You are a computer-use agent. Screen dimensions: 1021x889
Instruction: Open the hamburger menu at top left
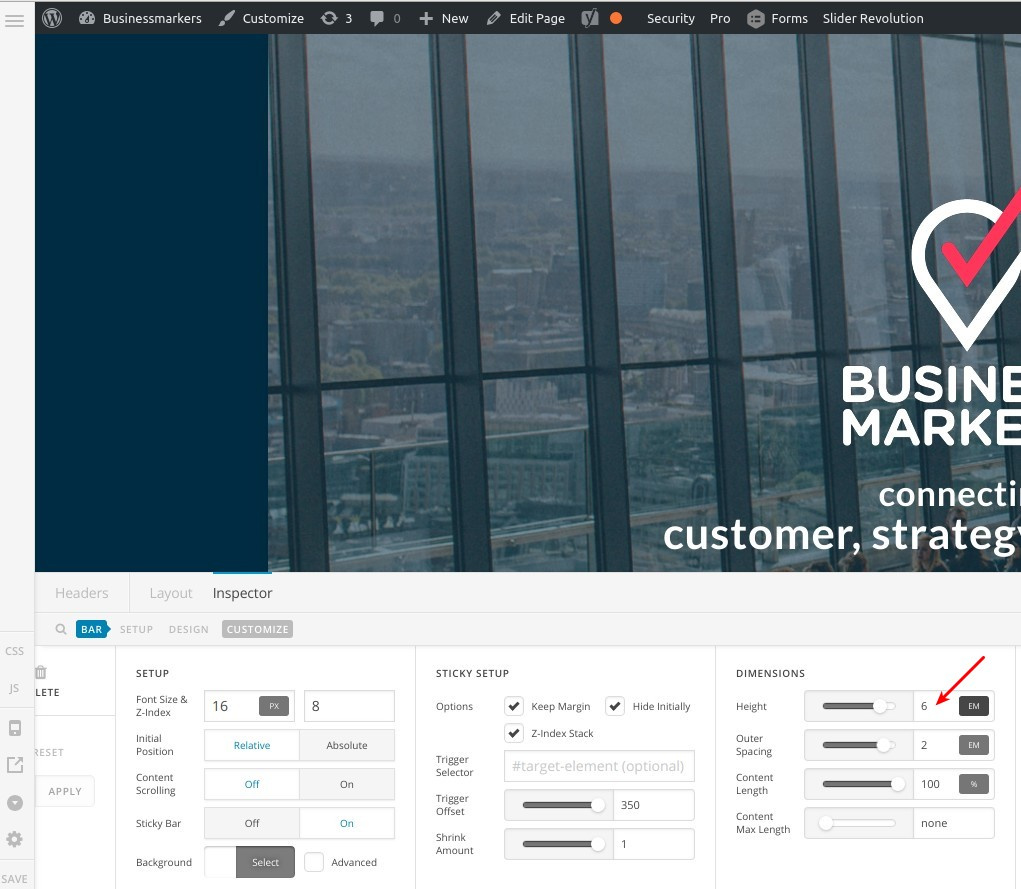(15, 19)
